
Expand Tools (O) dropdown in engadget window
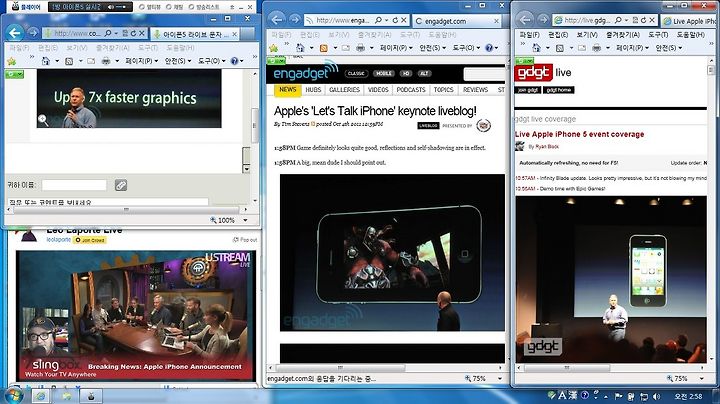[x=466, y=48]
